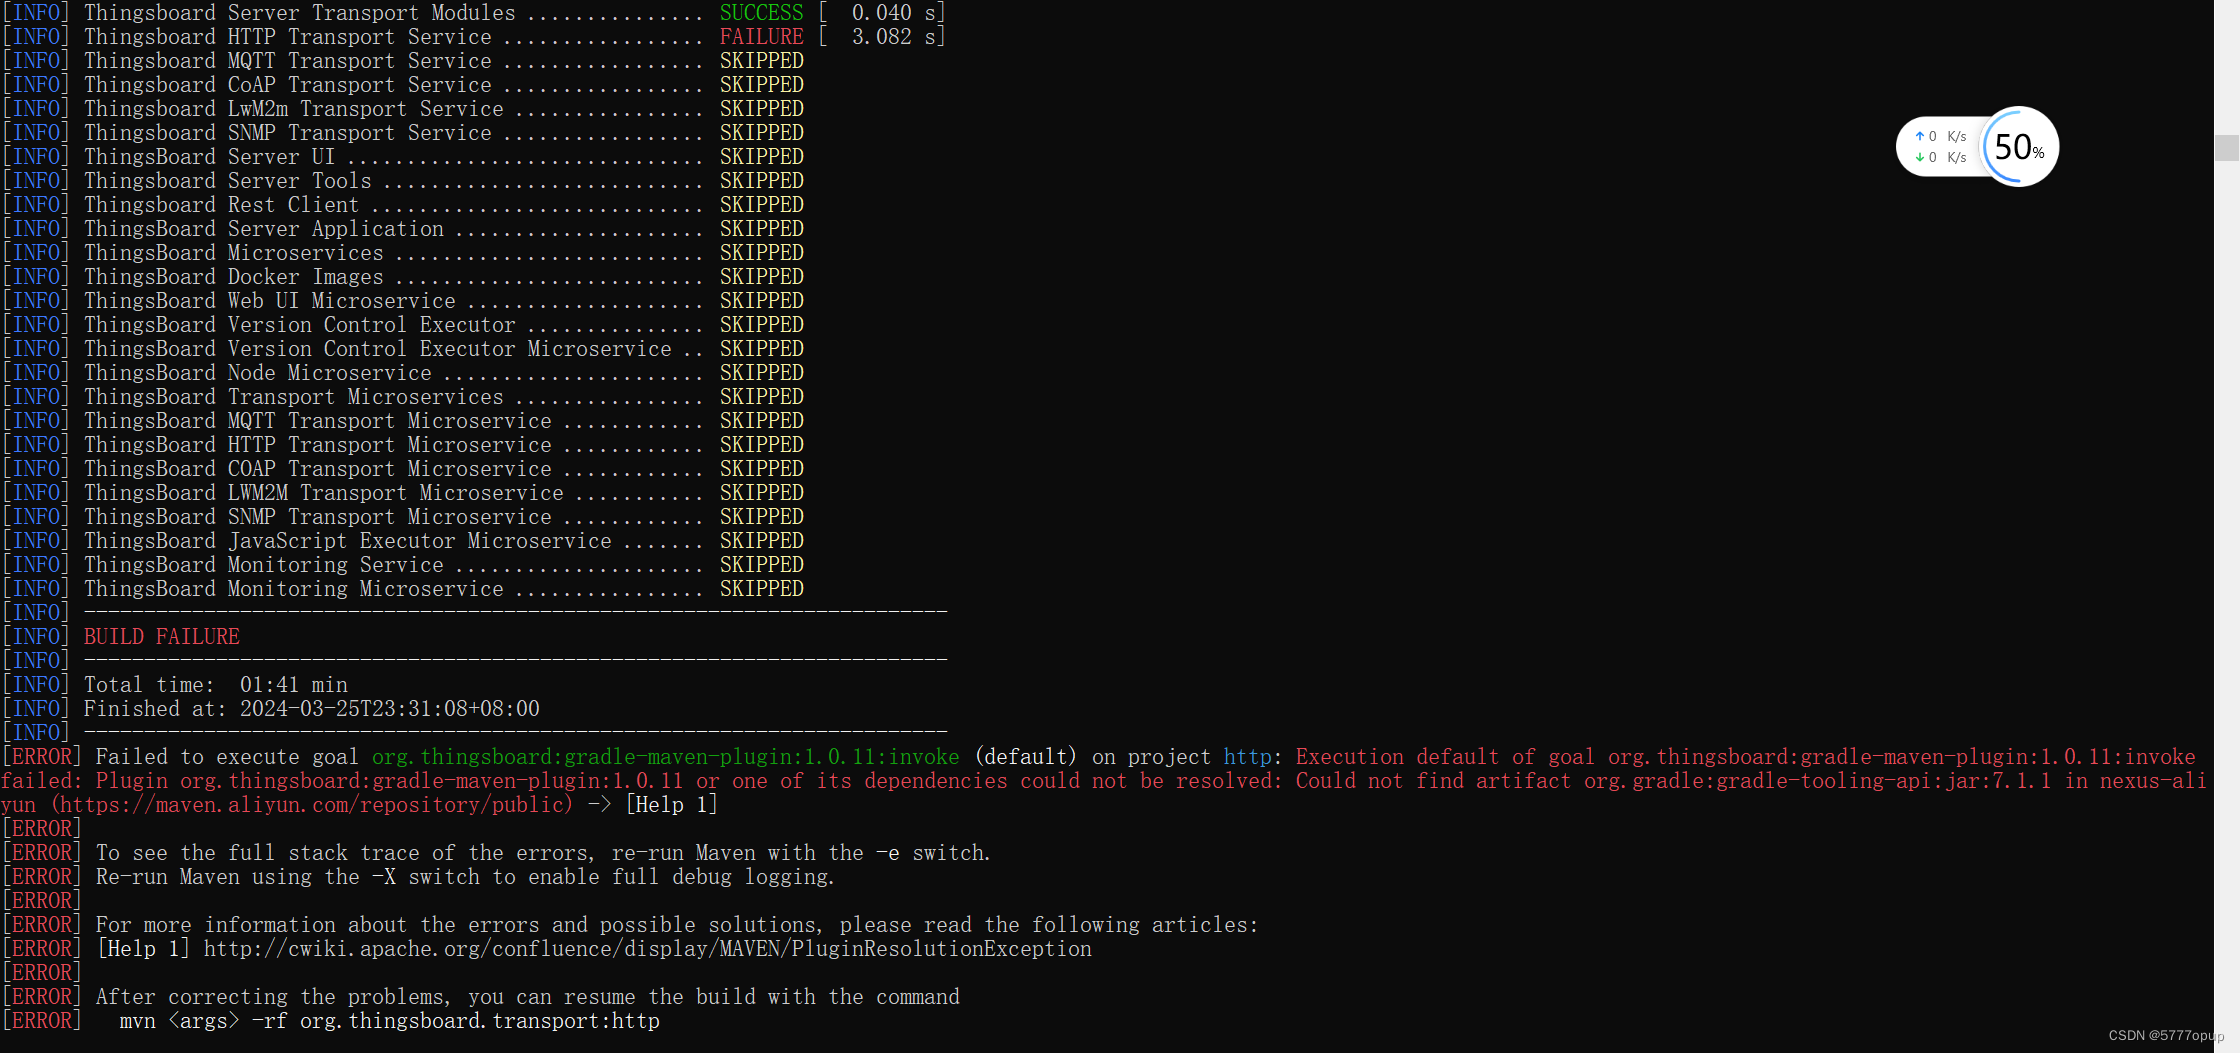
Task: Click 'mvn <args> -rf org.thingsboard.transport:http' command
Action: 389,1021
